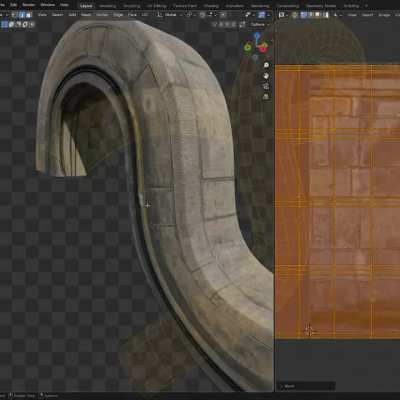Open the UV editor Image menu
Screen dimensions: 400x400
(x=384, y=15)
